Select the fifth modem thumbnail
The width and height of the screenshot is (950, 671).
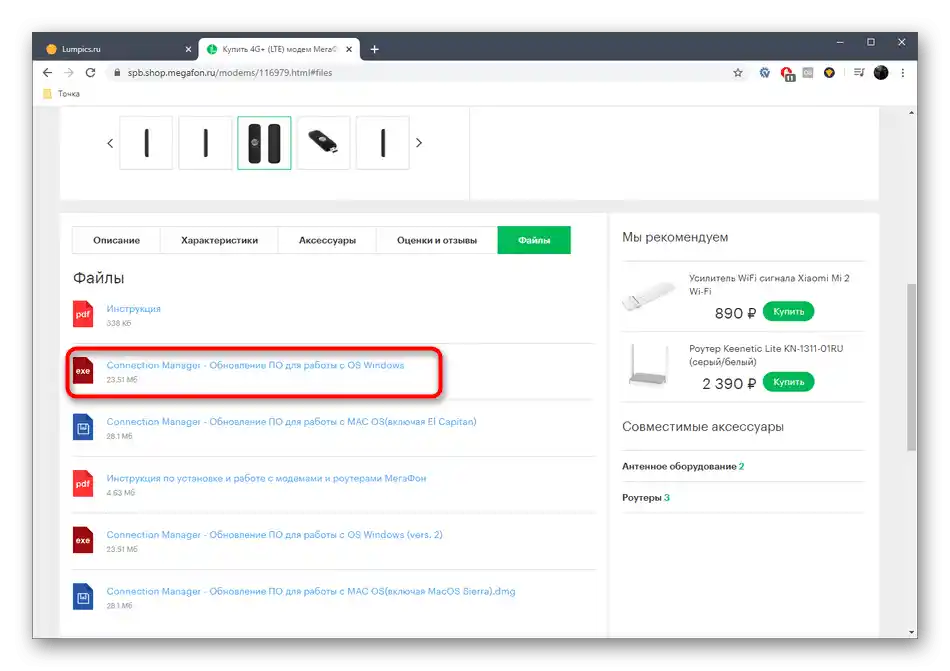pos(382,143)
